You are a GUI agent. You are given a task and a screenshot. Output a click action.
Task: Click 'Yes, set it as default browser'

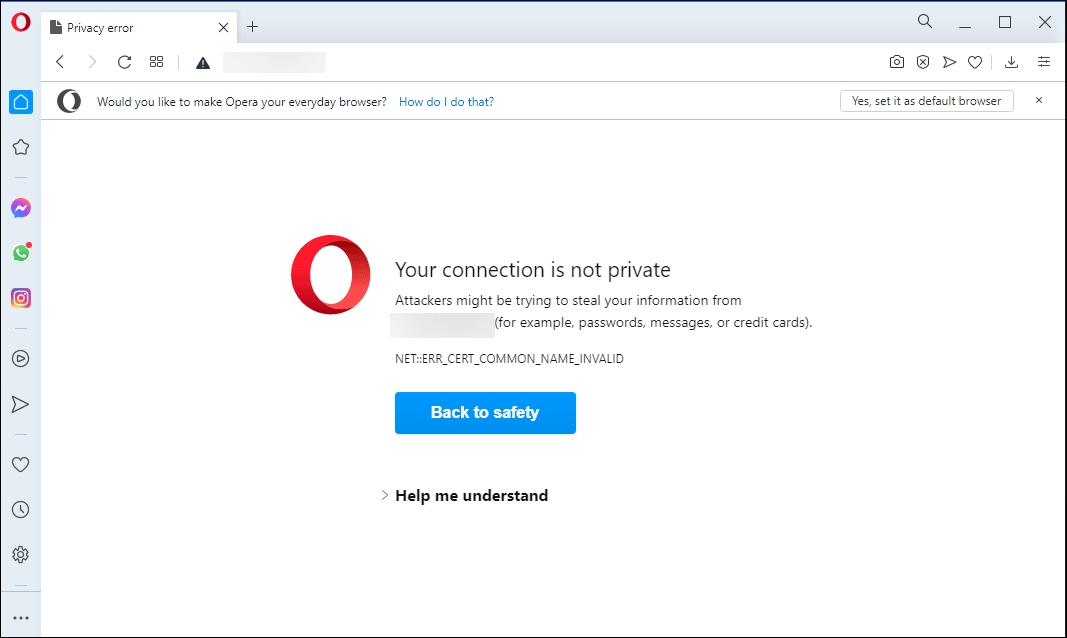pos(927,101)
